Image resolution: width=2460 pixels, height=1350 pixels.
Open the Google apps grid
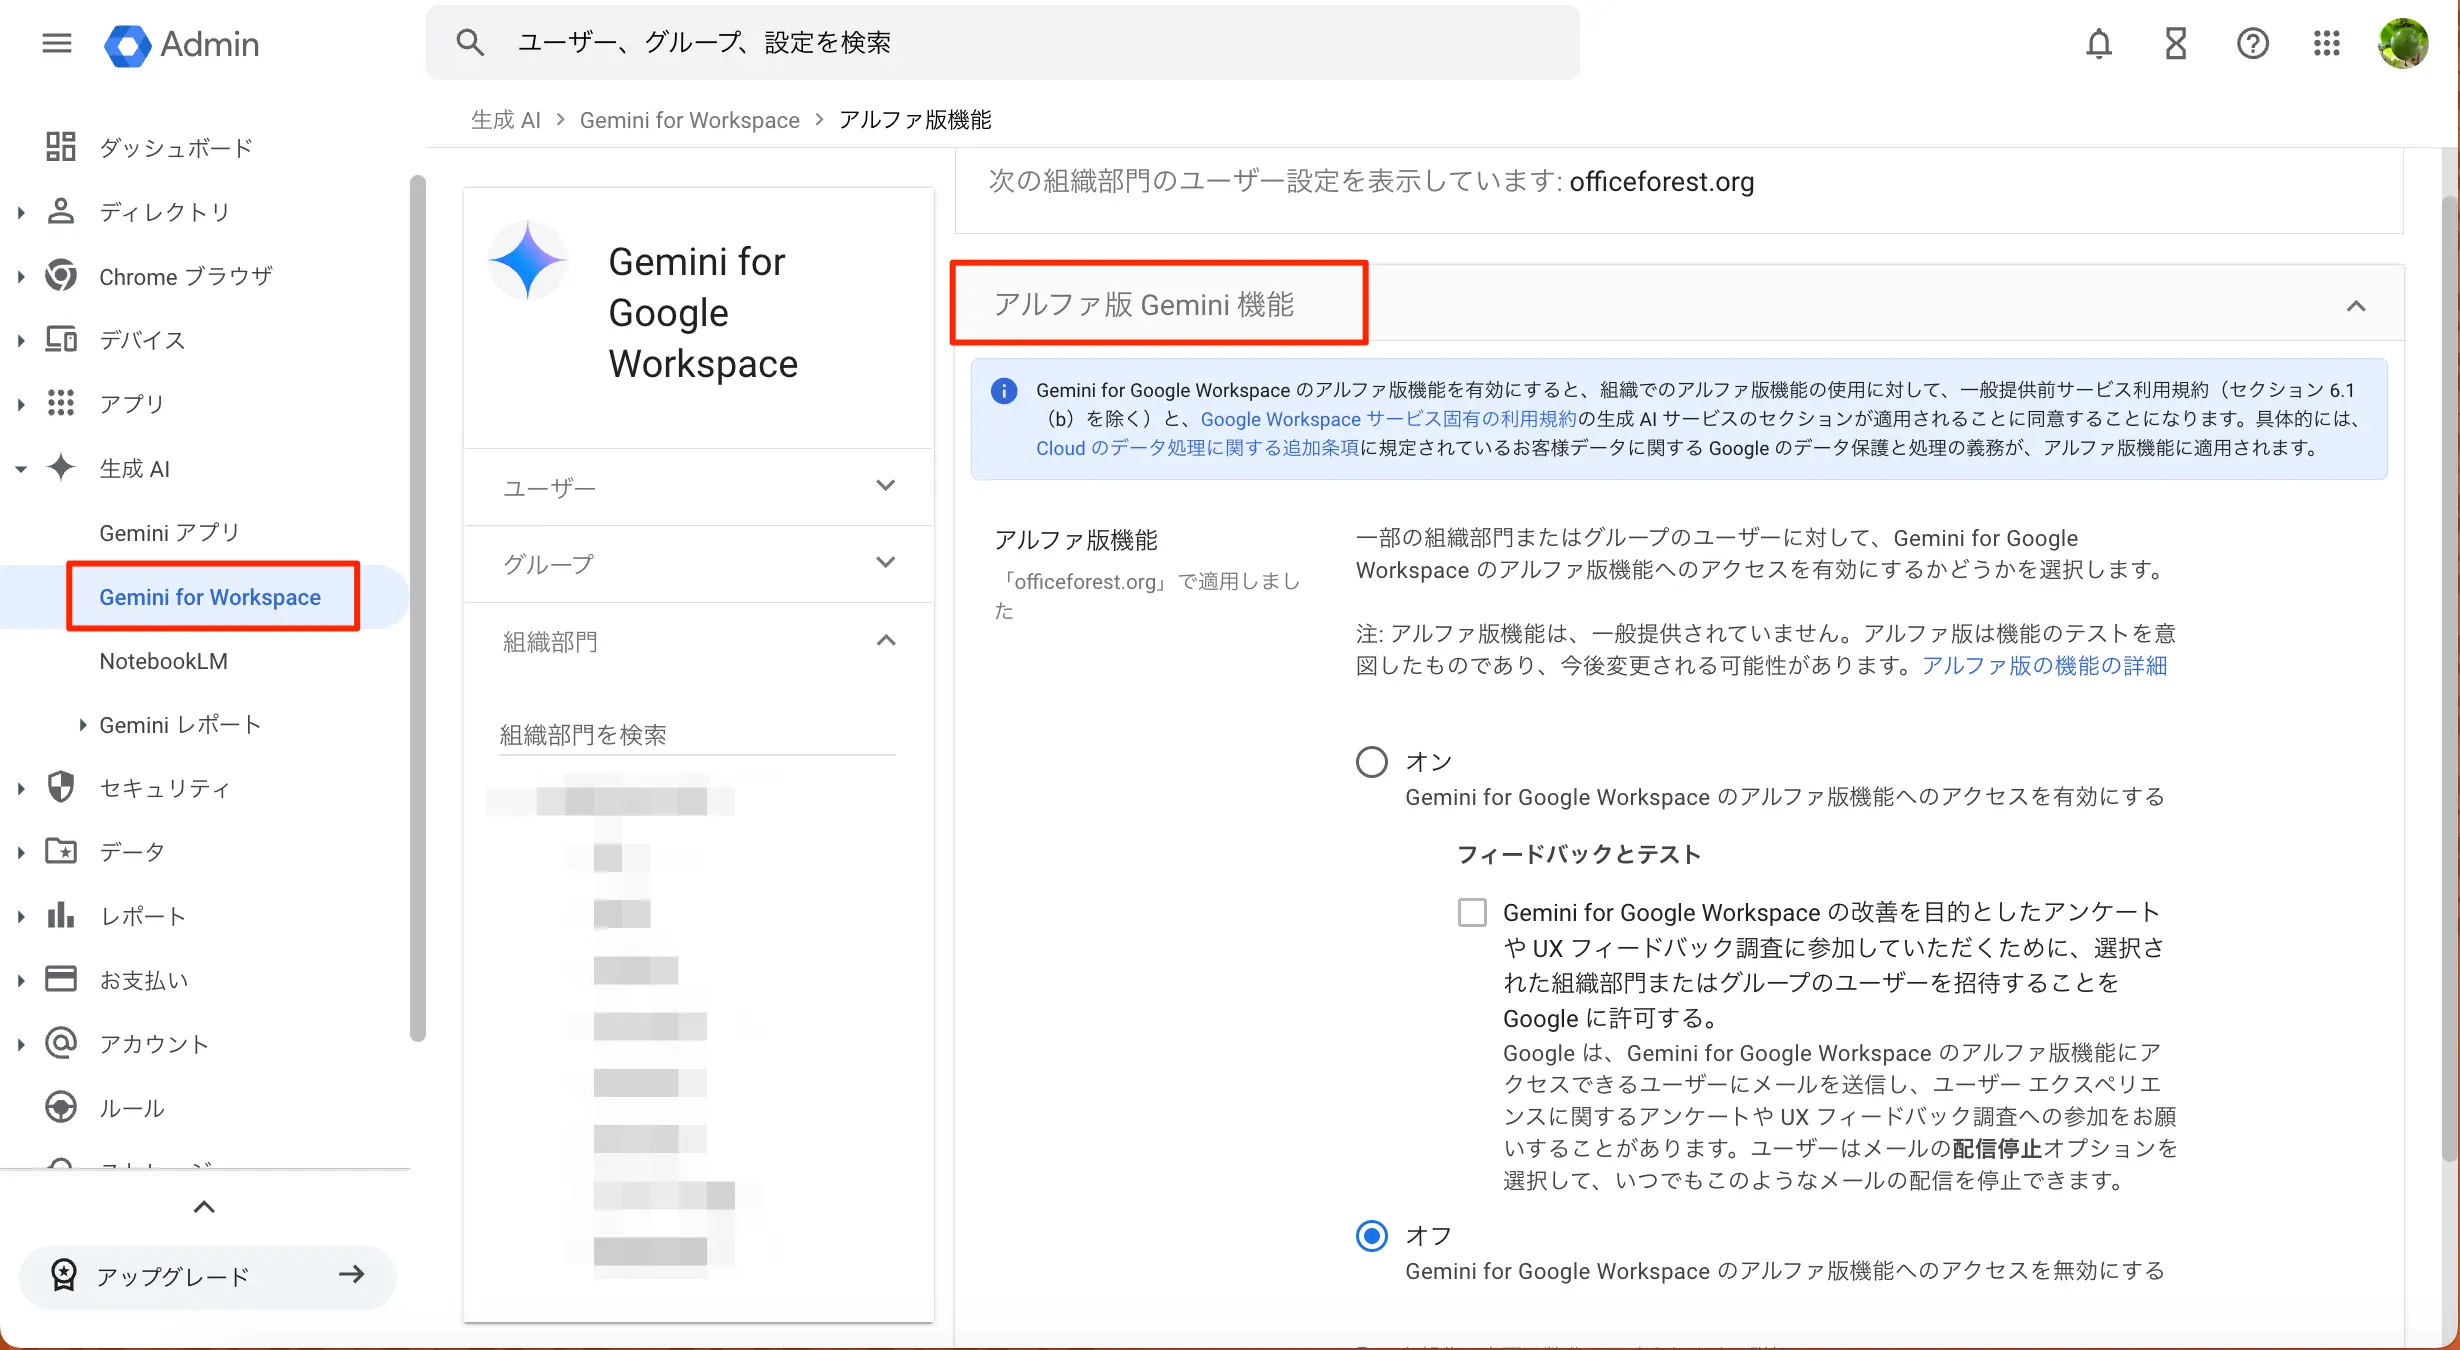[x=2327, y=44]
